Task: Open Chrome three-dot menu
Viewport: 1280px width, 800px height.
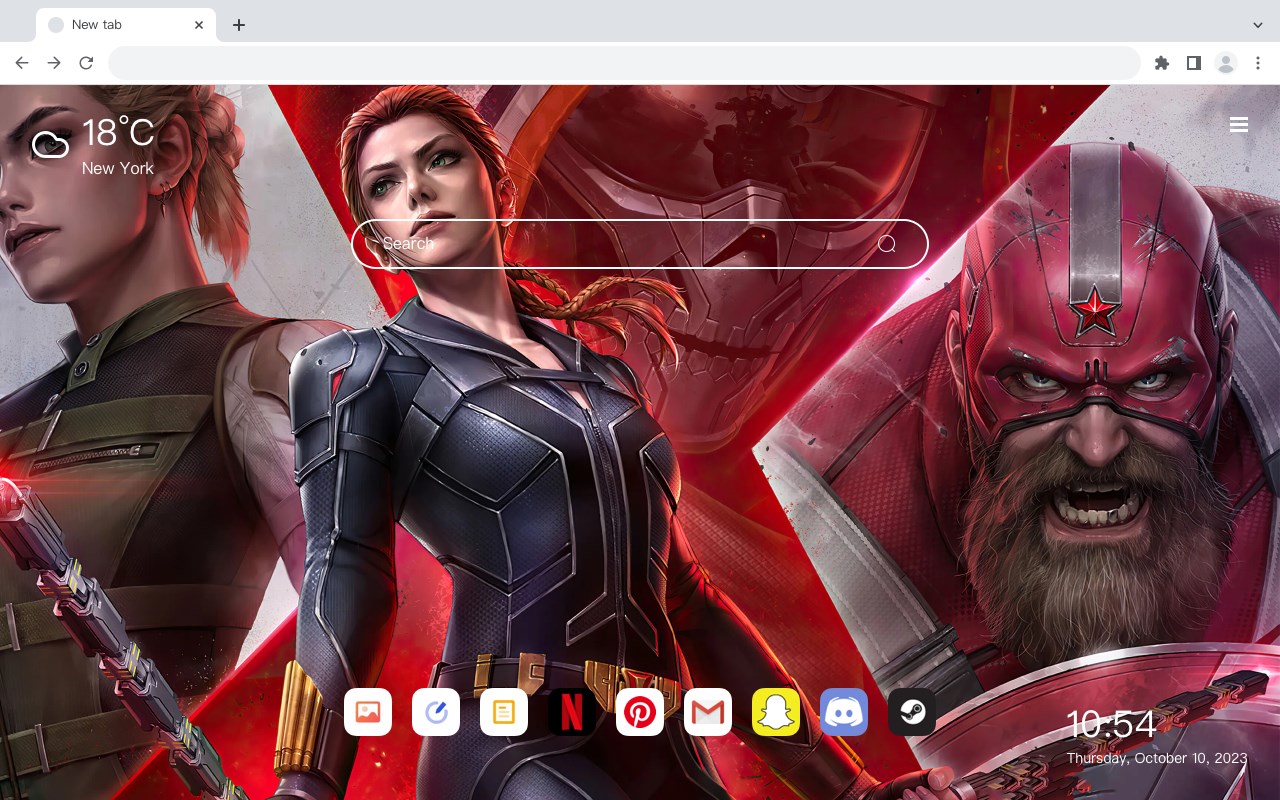Action: click(x=1258, y=63)
